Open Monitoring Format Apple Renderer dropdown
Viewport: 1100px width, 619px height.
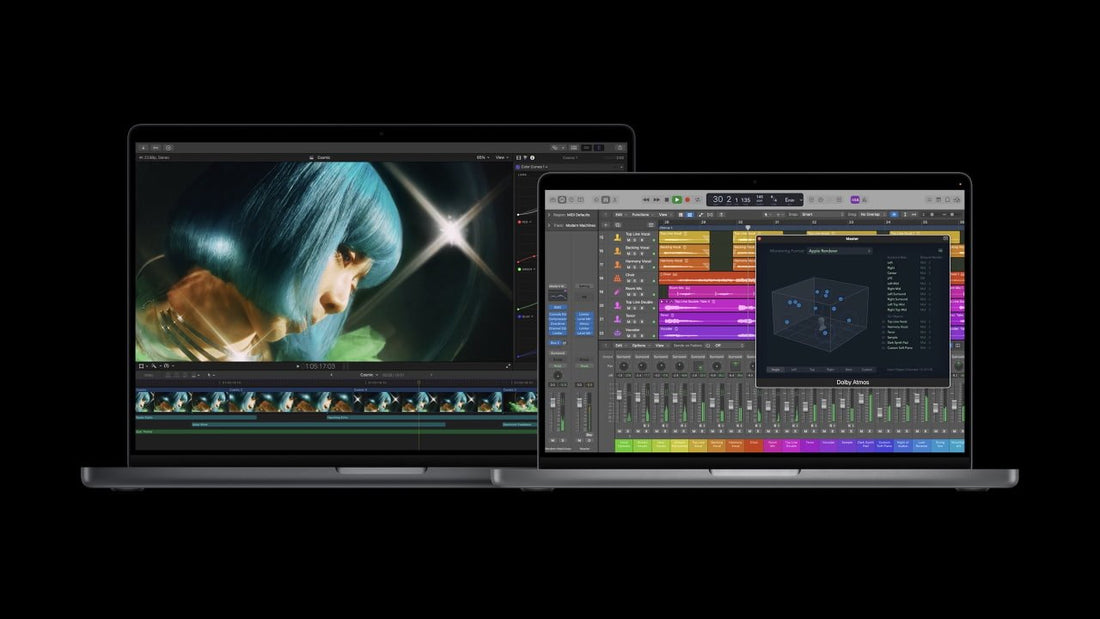tap(840, 251)
